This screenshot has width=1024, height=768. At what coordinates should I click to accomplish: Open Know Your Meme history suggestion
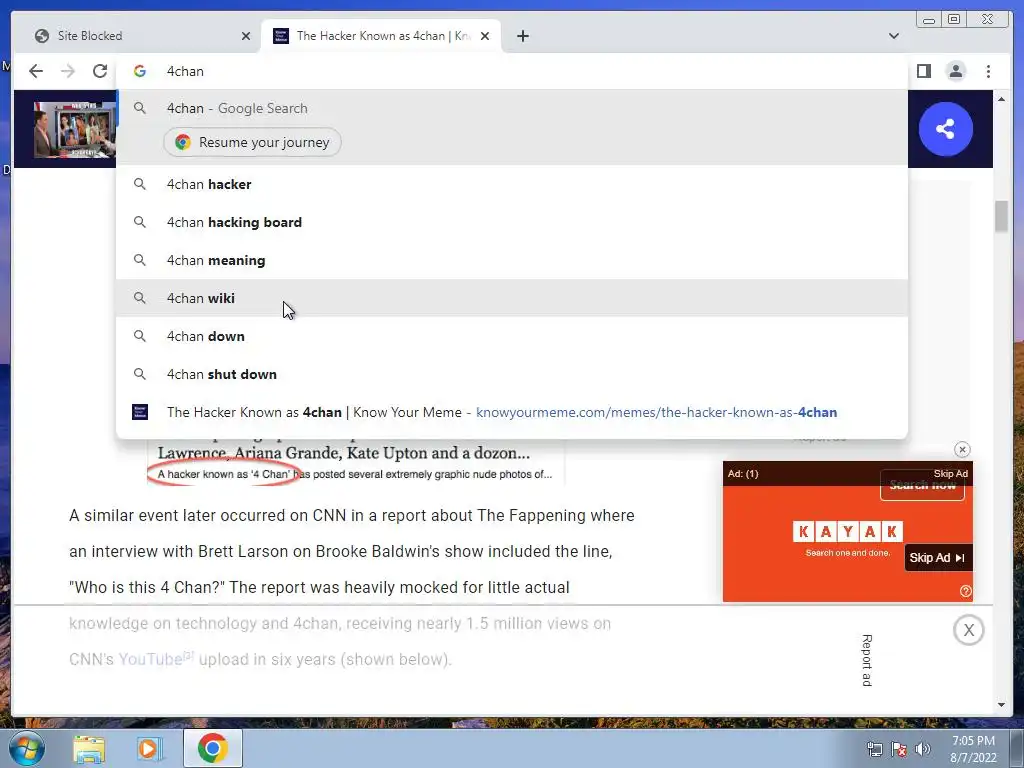(x=511, y=412)
